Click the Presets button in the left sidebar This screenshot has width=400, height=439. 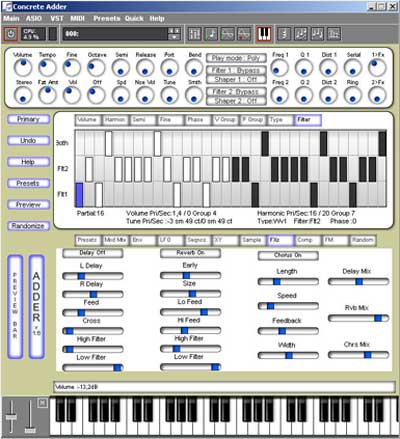tap(29, 183)
